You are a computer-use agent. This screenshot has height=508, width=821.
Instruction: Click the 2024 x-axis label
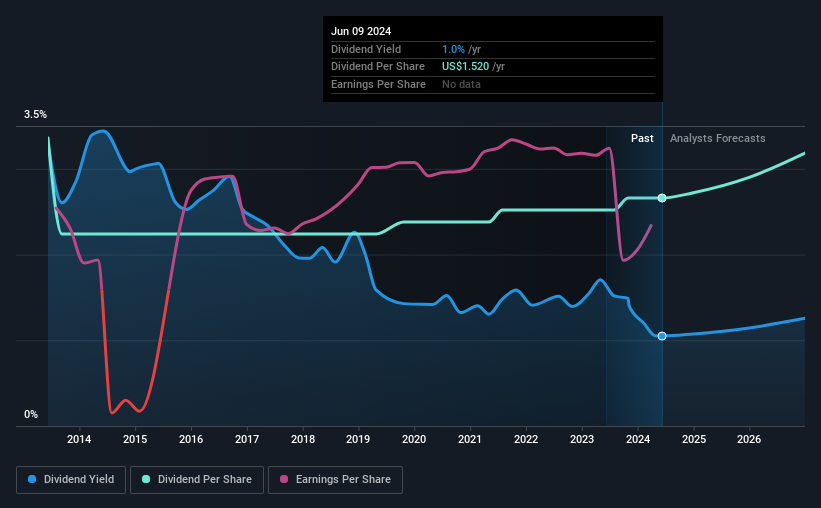[638, 439]
